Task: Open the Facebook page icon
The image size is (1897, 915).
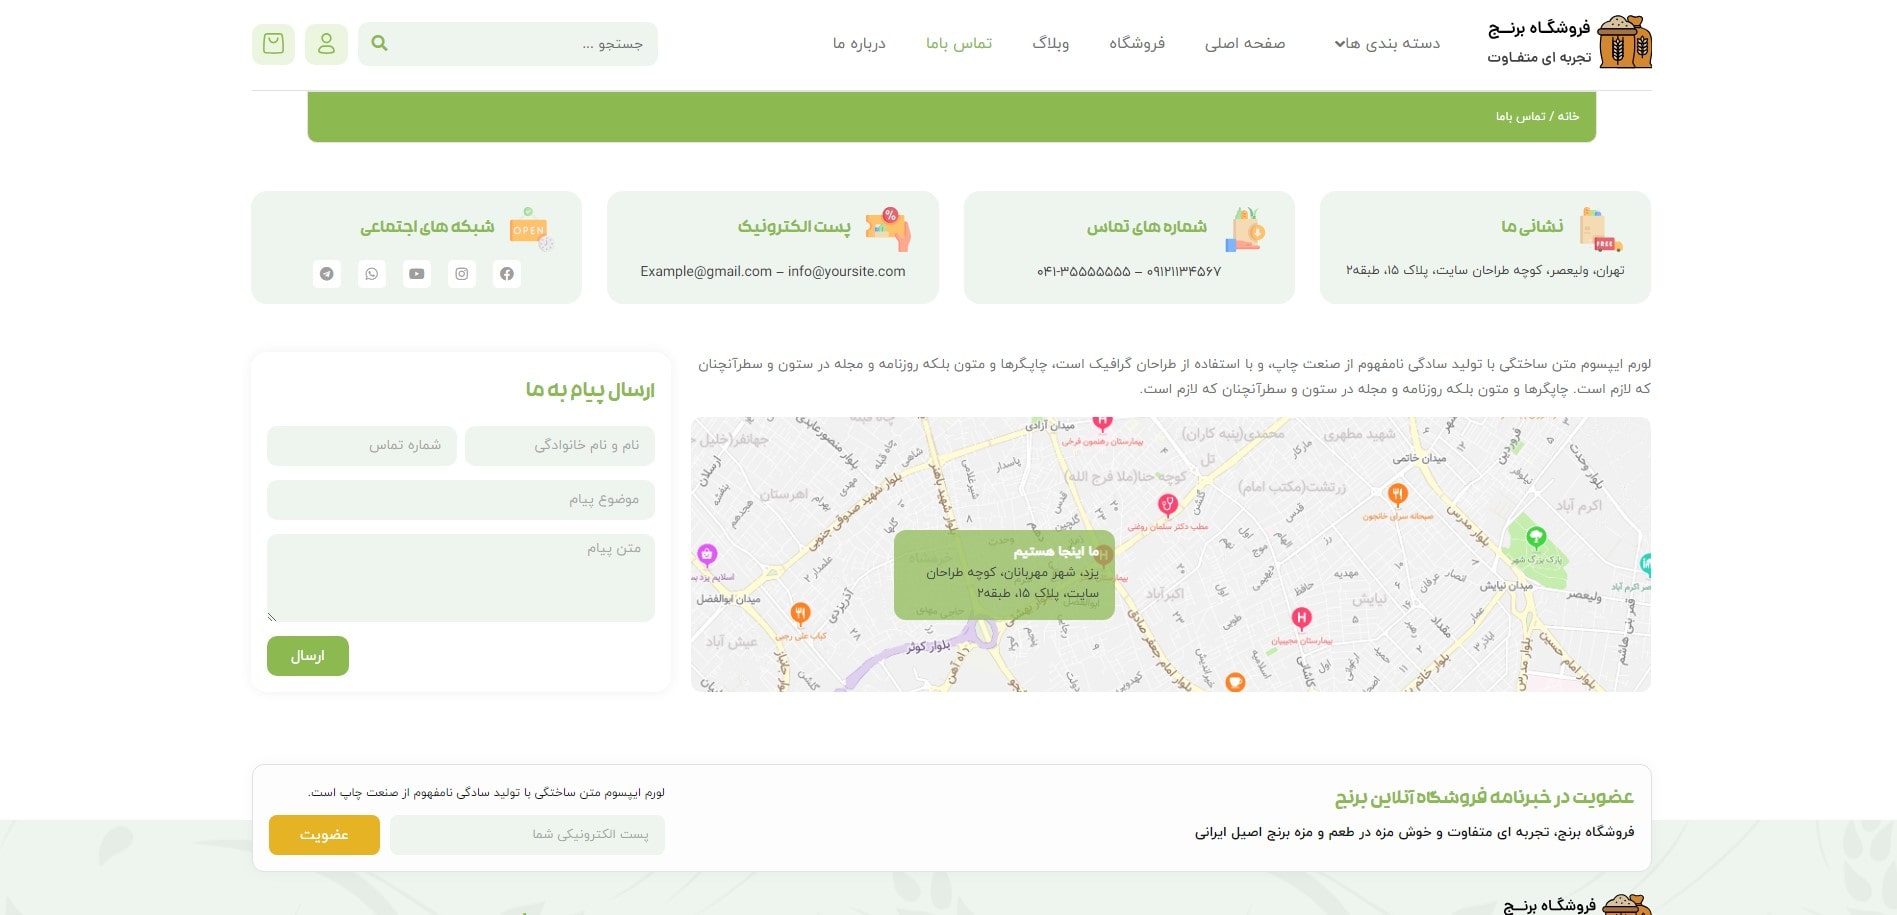Action: [507, 273]
